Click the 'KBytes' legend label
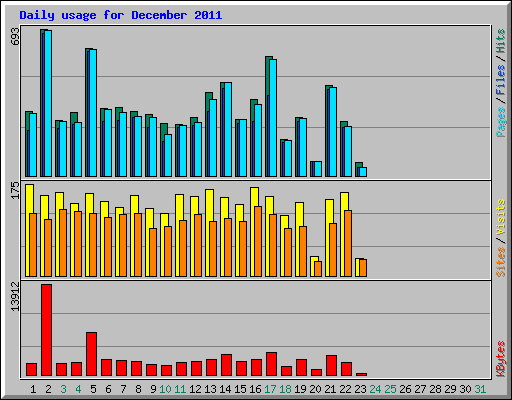Viewport: 512px width, 400px height. [x=500, y=359]
